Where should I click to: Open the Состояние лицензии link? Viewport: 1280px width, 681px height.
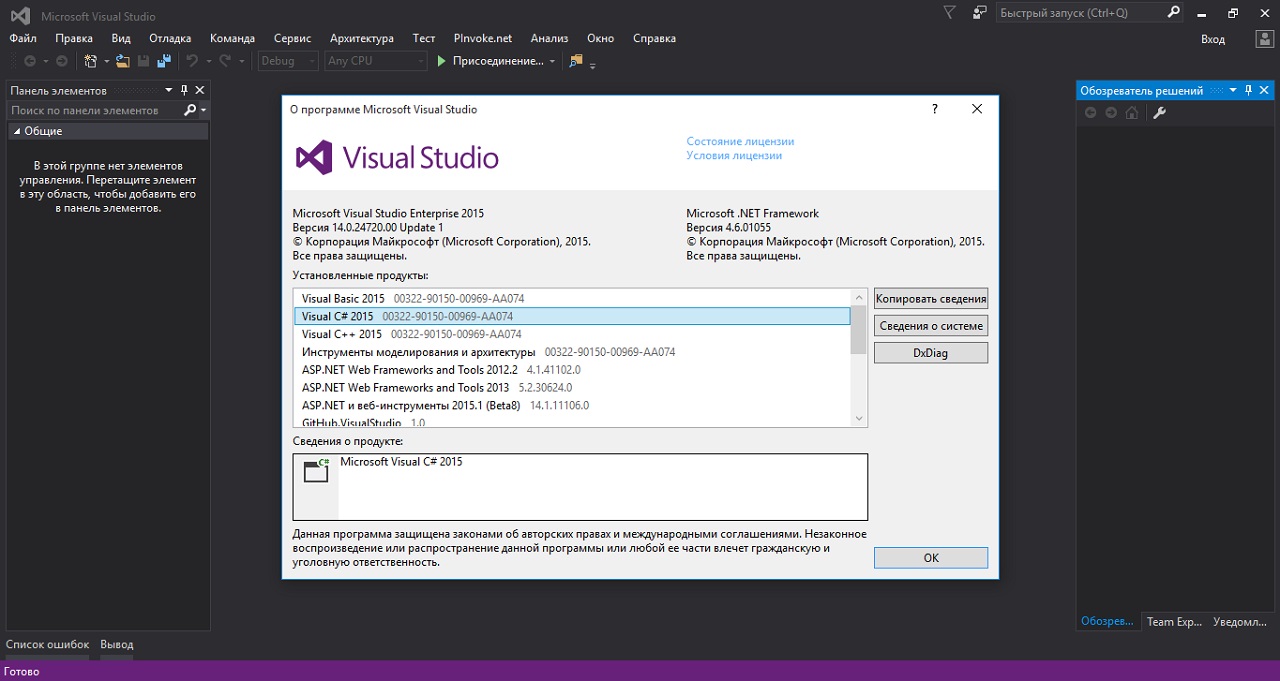[740, 142]
